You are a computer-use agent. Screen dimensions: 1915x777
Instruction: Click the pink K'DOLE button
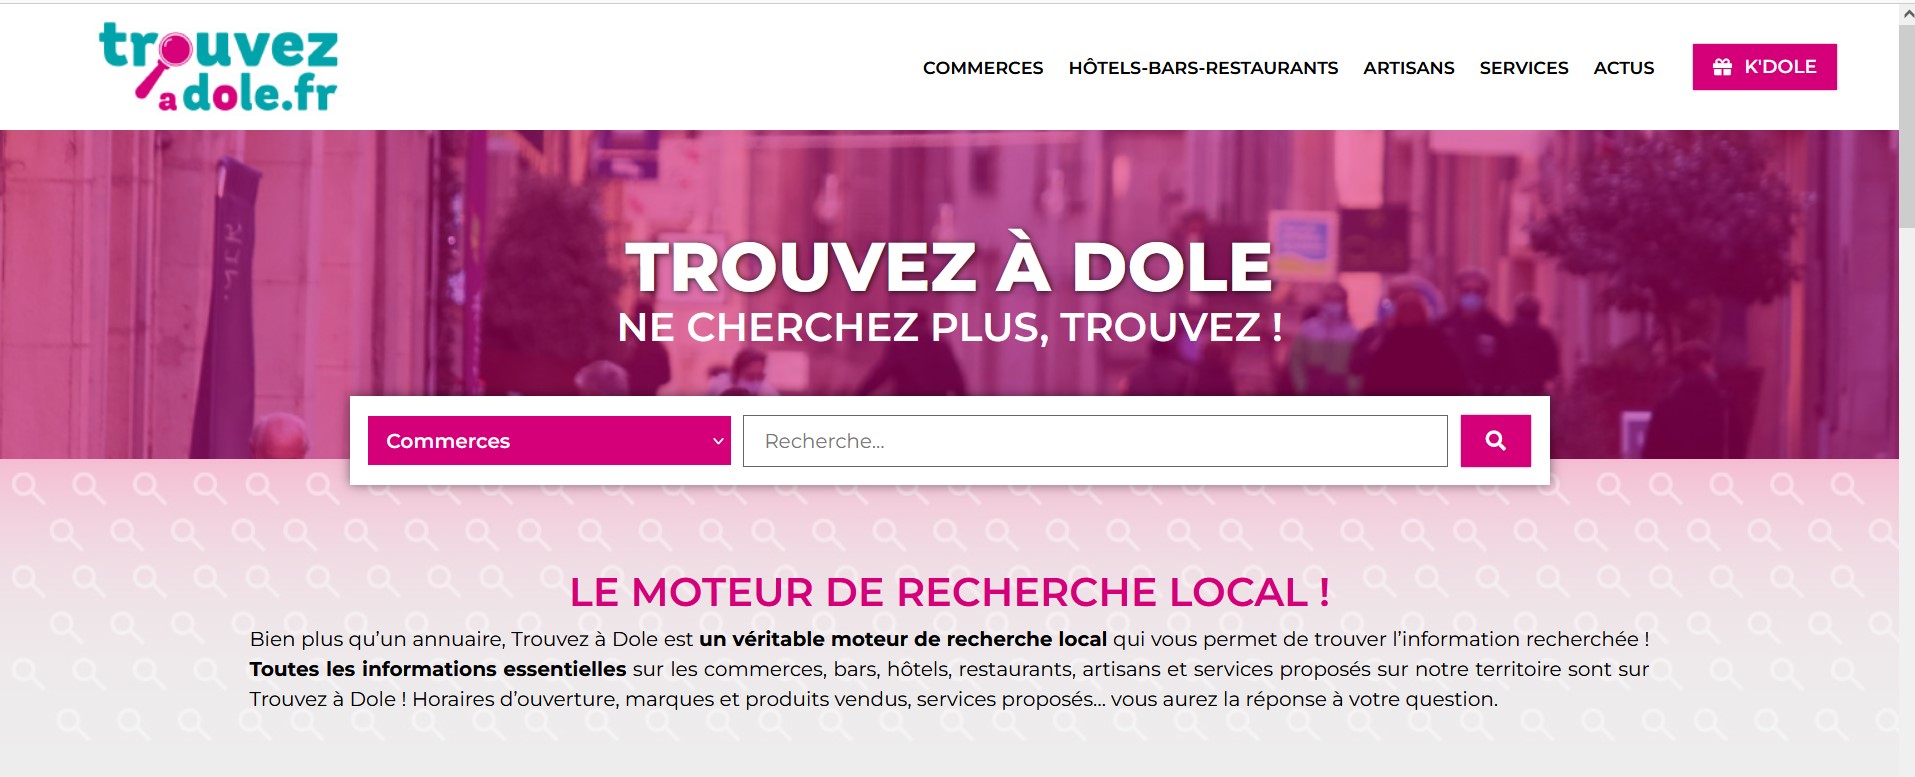1764,67
